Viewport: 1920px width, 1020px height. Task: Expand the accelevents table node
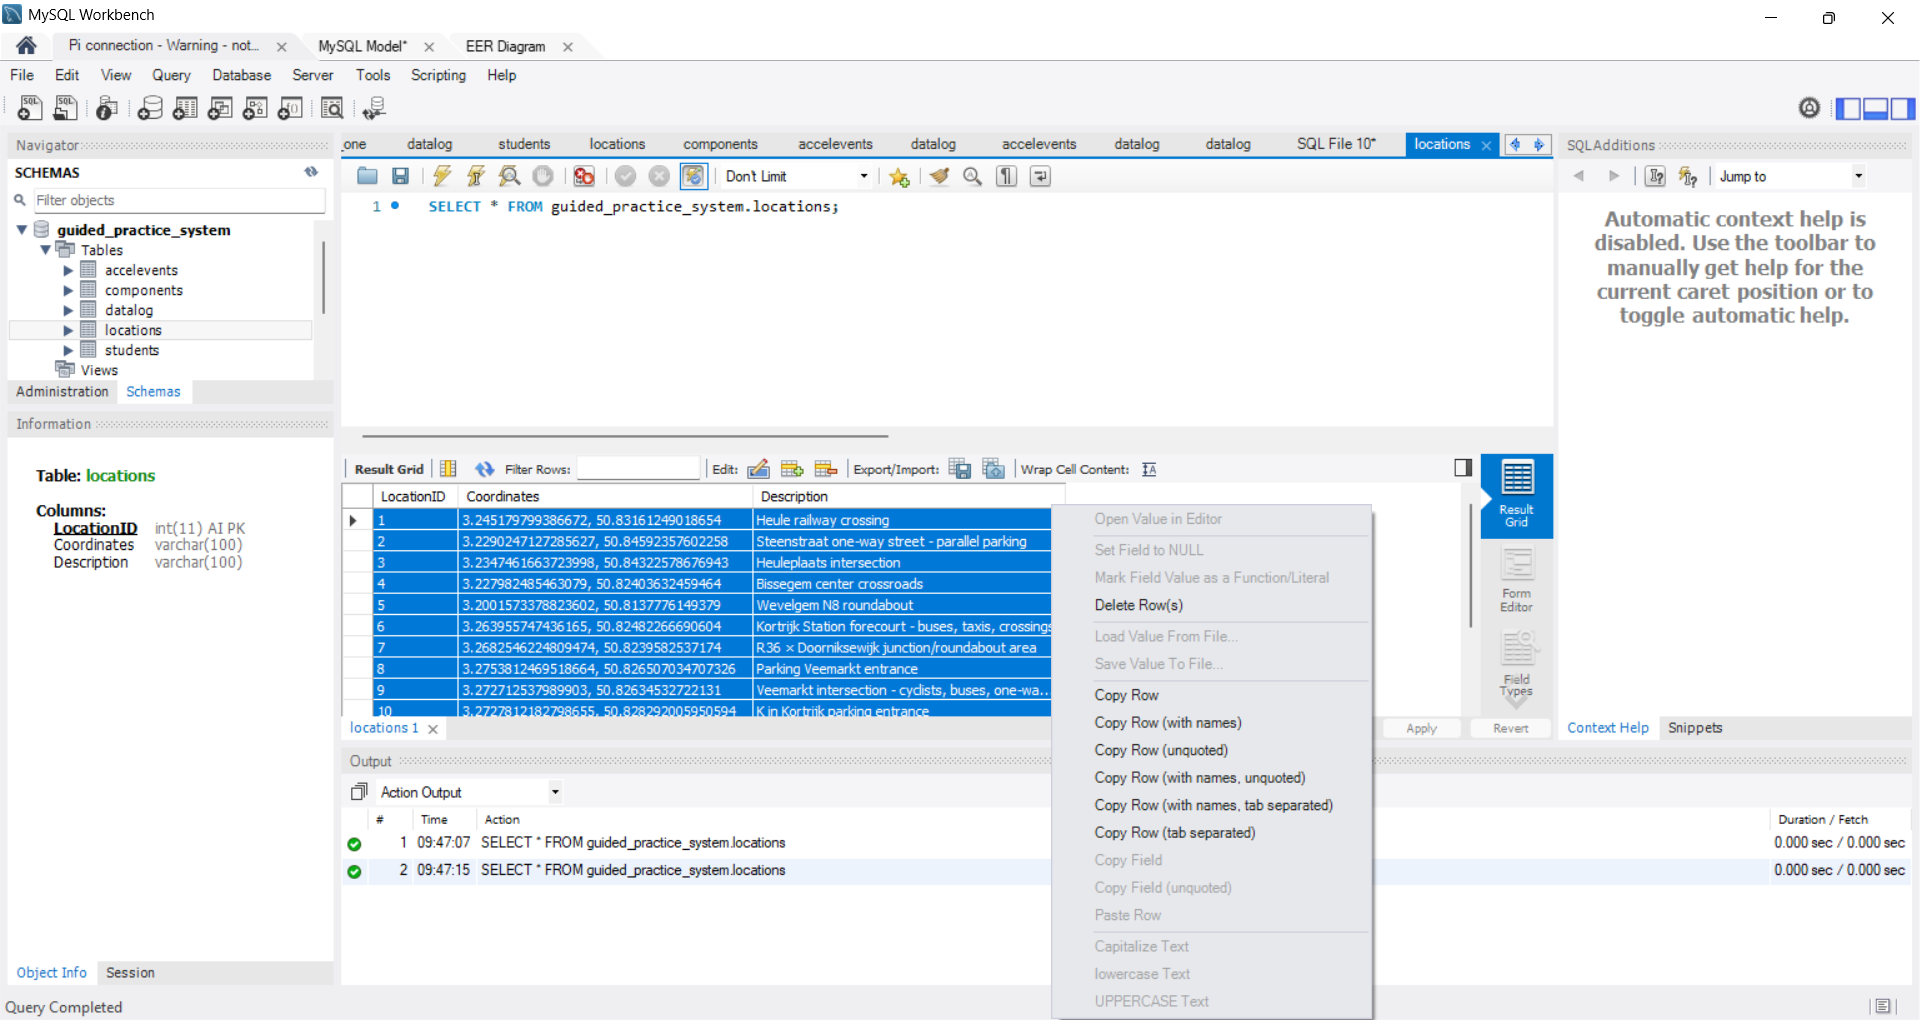(x=68, y=270)
